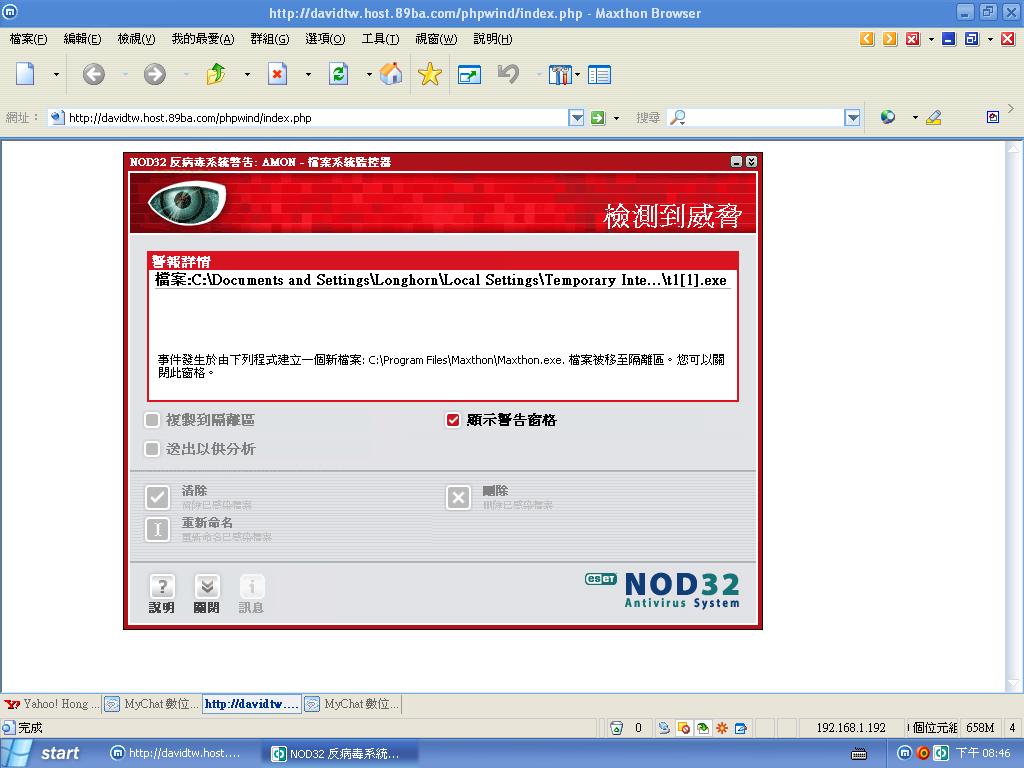The image size is (1024, 768).
Task: Open the Stop button dropdown arrow
Action: pos(308,74)
